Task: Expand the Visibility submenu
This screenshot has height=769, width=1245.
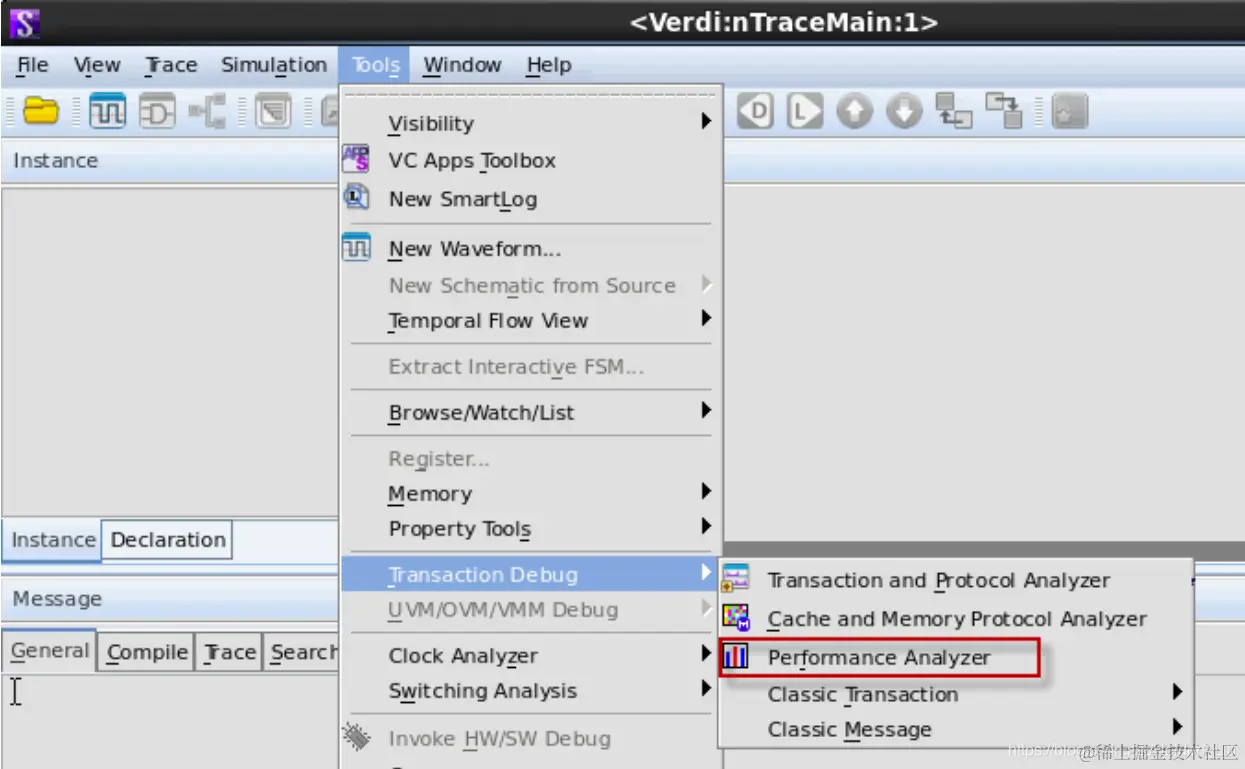Action: click(x=531, y=123)
